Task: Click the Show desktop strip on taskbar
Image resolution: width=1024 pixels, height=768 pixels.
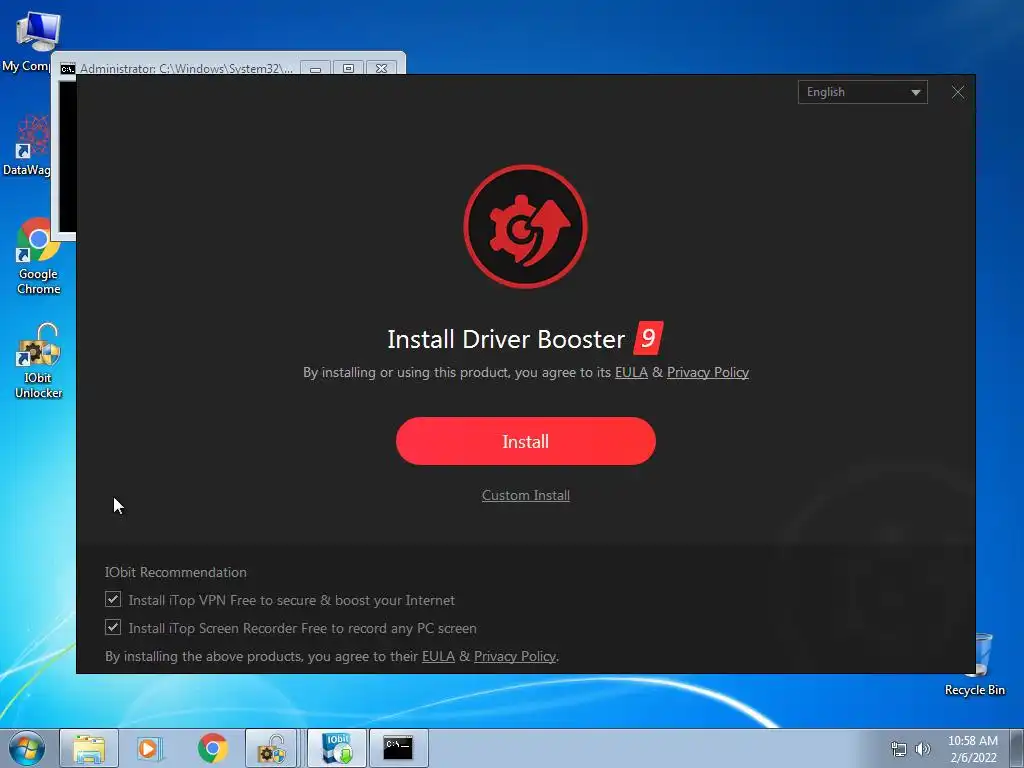Action: click(1017, 748)
